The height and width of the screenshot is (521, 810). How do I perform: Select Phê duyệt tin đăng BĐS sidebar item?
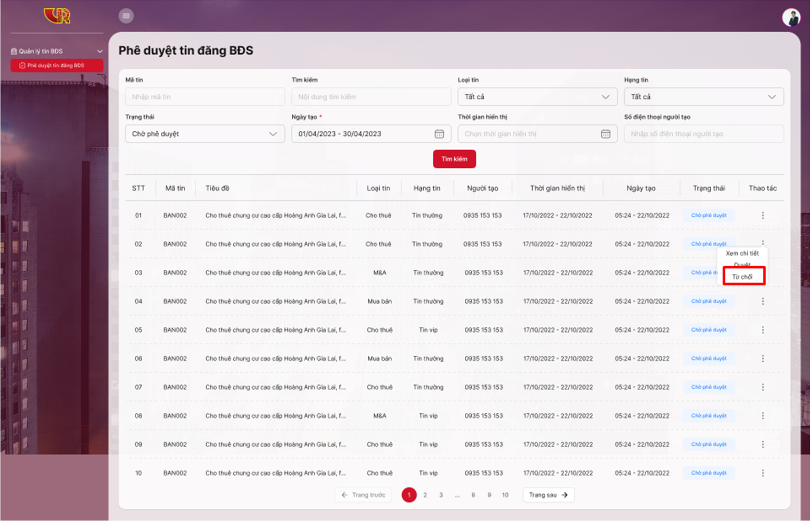56,65
